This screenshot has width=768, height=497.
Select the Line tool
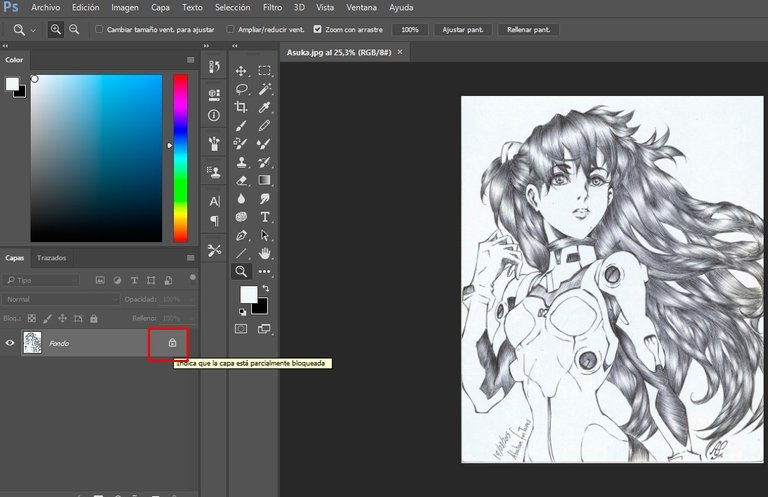[x=241, y=254]
